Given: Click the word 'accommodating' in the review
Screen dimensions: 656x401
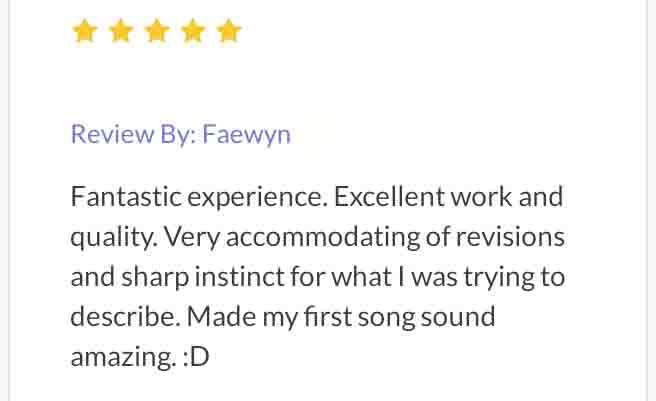Looking at the screenshot, I should (323, 237).
